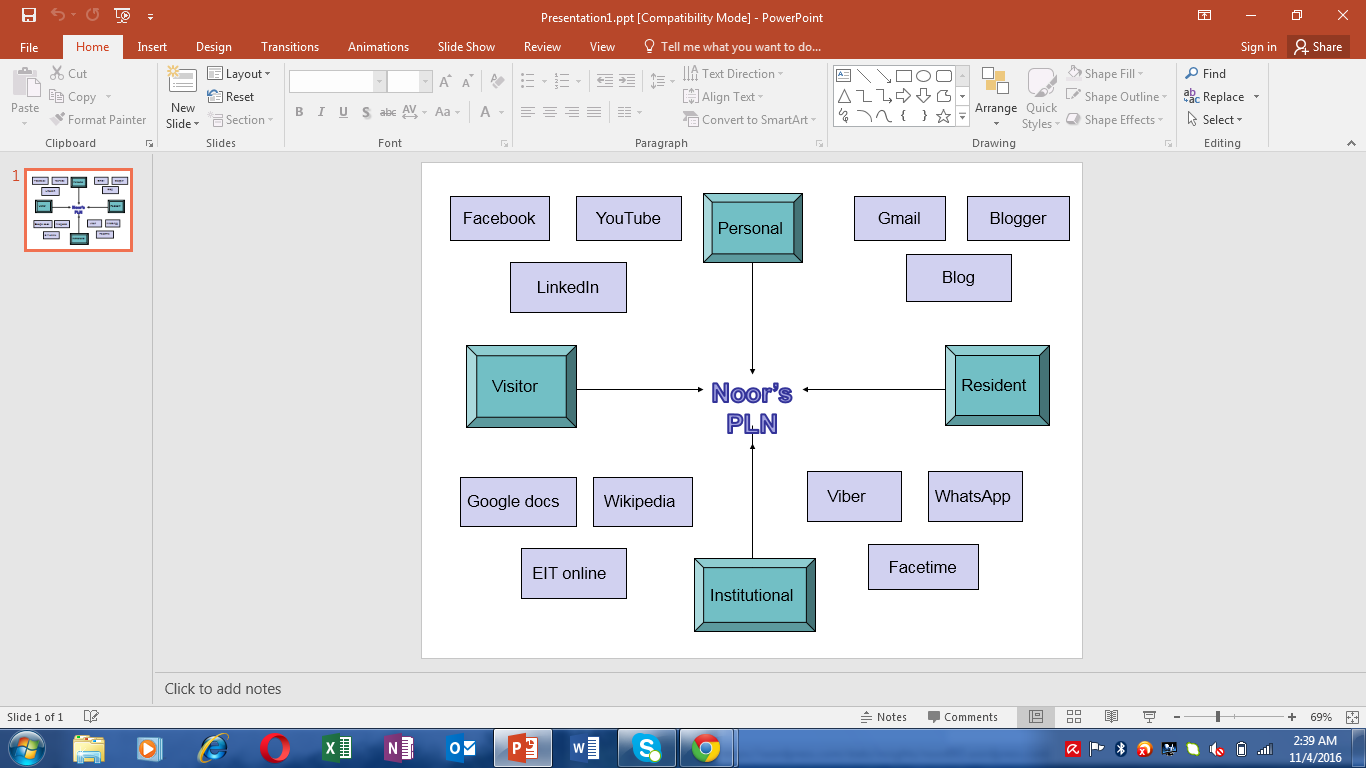This screenshot has width=1366, height=768.
Task: Switch to the Insert tab
Action: pos(152,47)
